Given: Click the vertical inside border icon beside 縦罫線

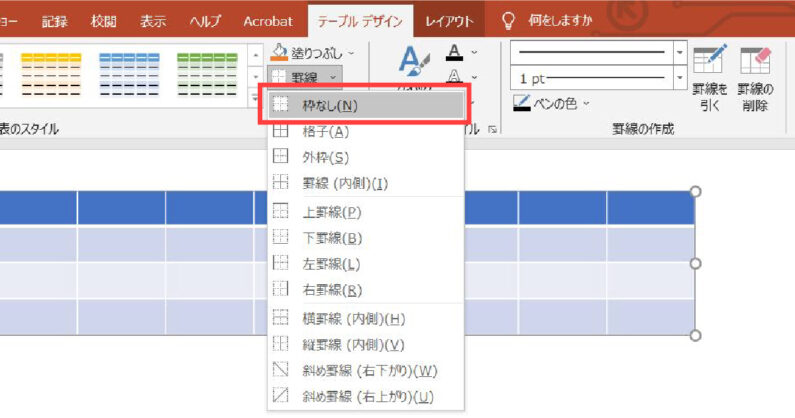Looking at the screenshot, I should (280, 343).
